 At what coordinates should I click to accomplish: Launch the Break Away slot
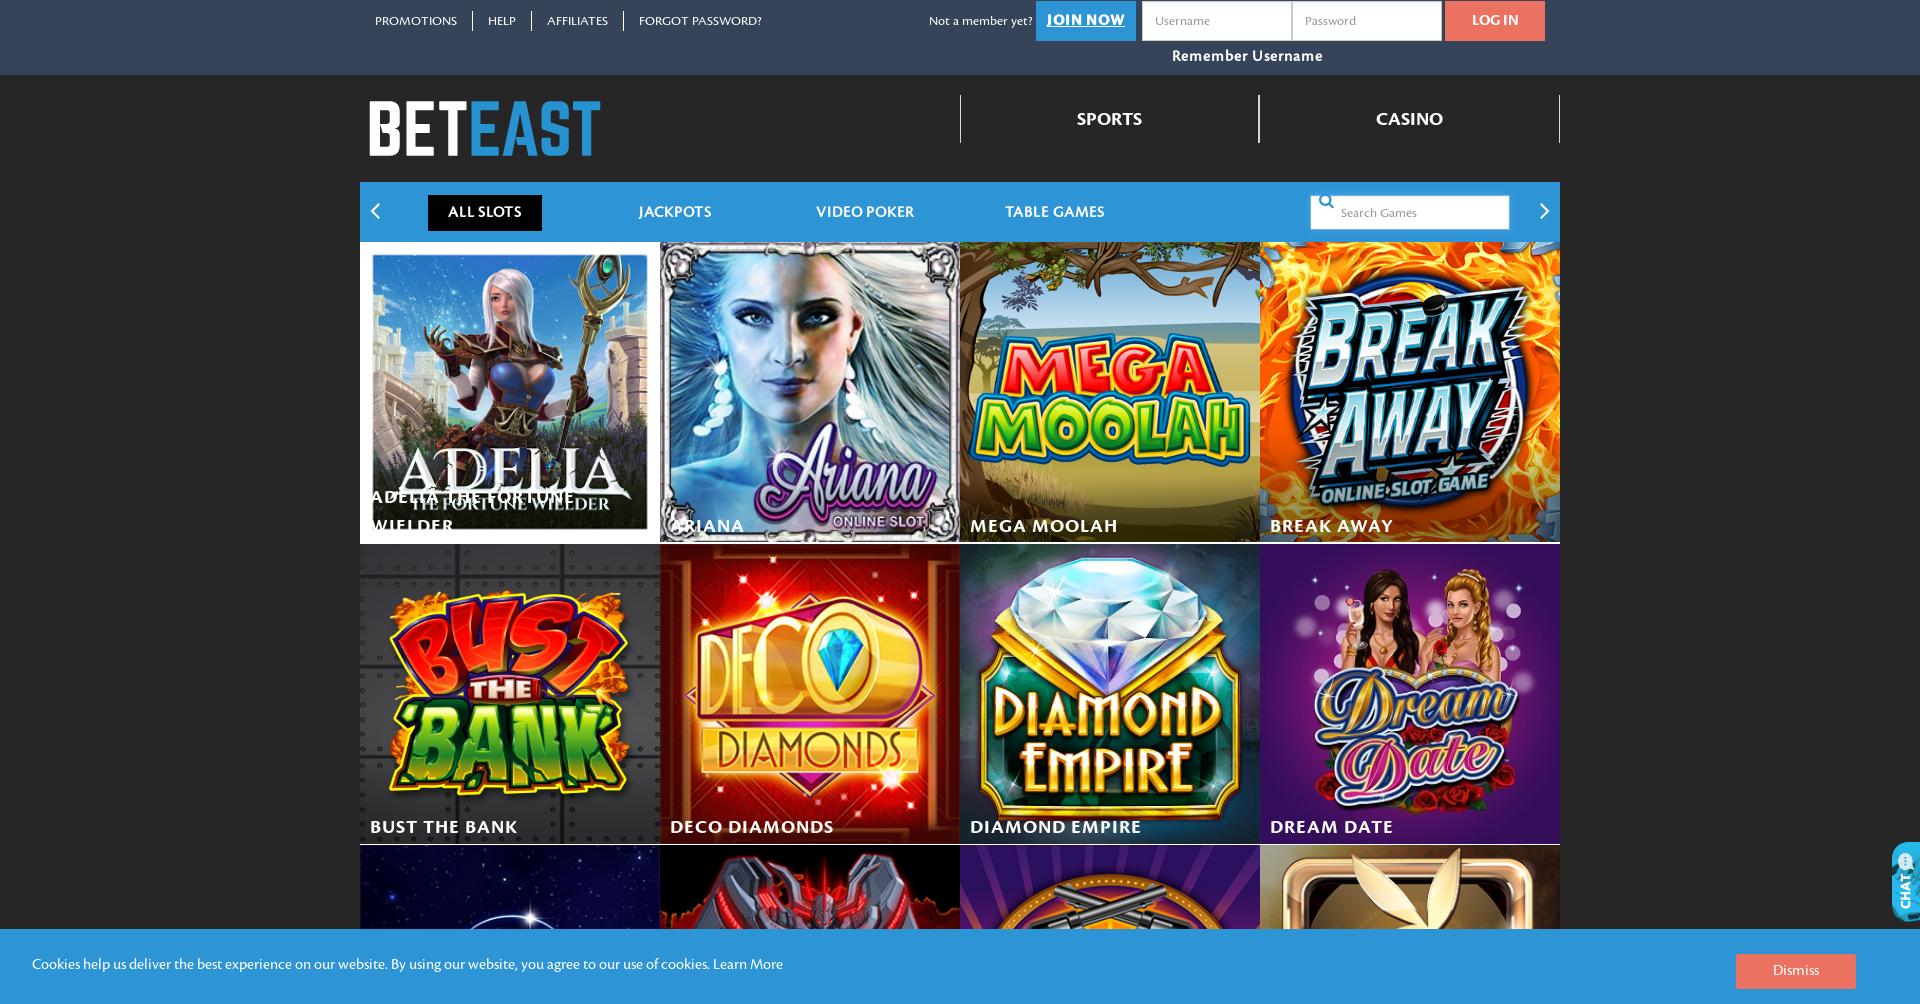pos(1410,392)
